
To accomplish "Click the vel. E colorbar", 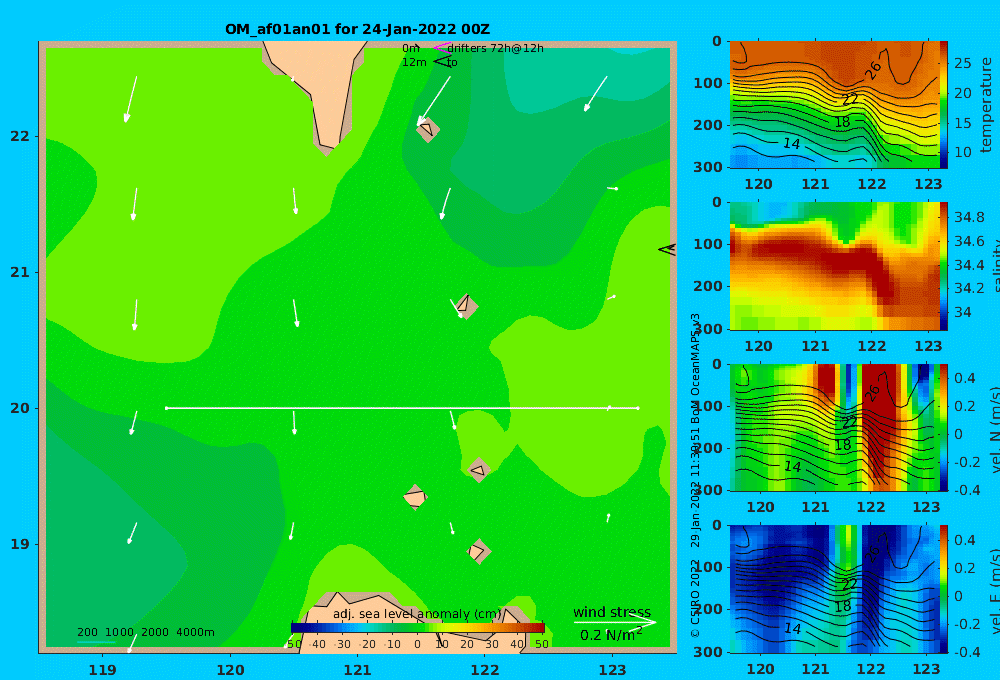I will (x=943, y=589).
